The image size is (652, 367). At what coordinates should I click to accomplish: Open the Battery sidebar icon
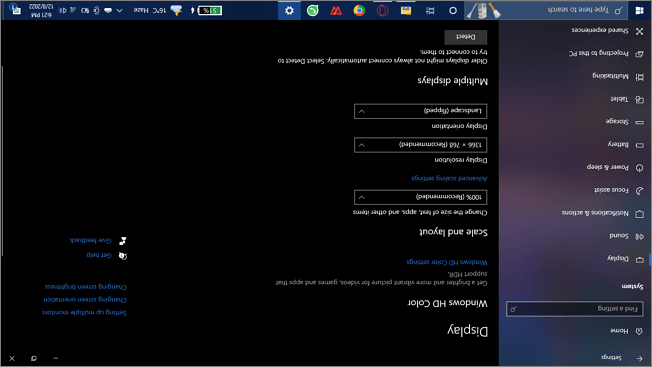pyautogui.click(x=640, y=145)
